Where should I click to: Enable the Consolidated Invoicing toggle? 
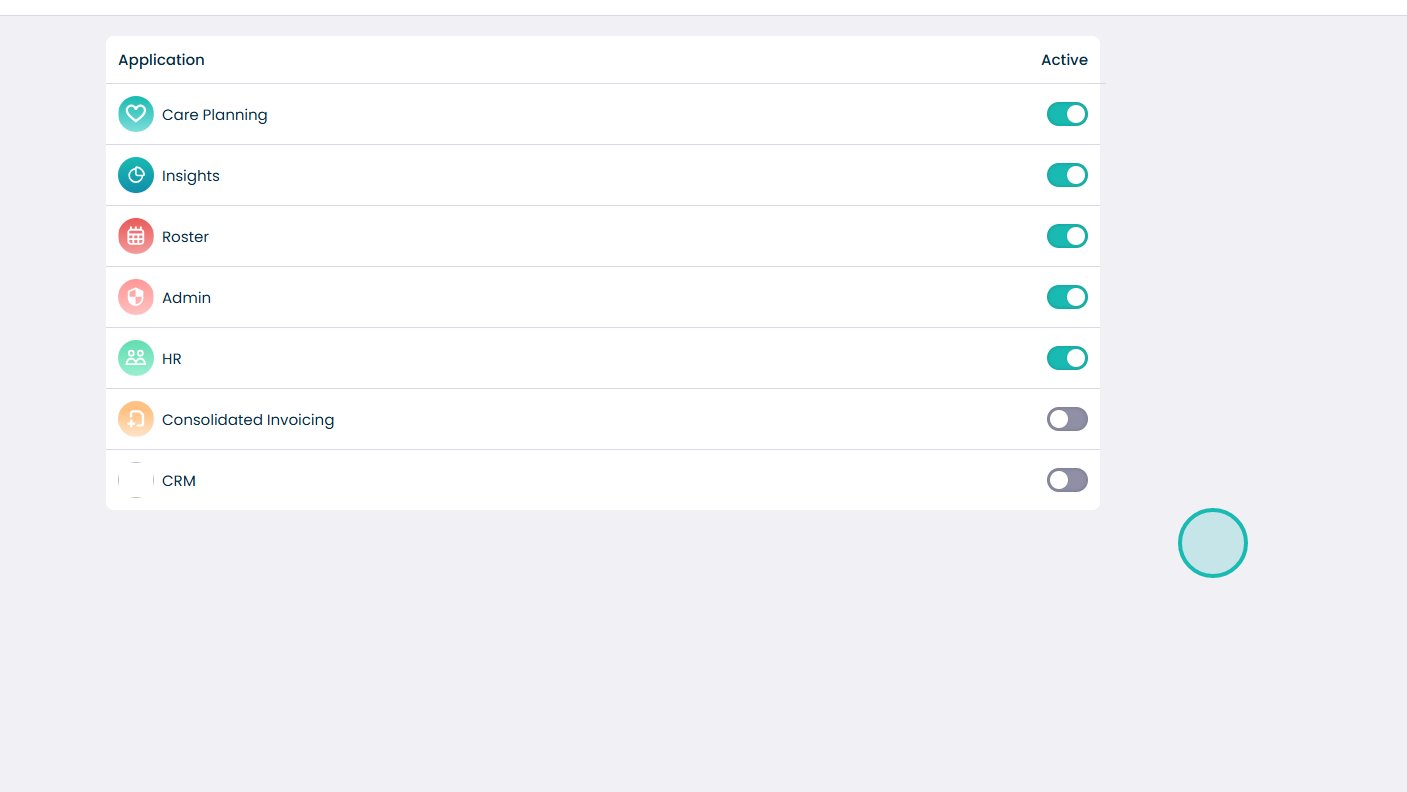pos(1067,419)
